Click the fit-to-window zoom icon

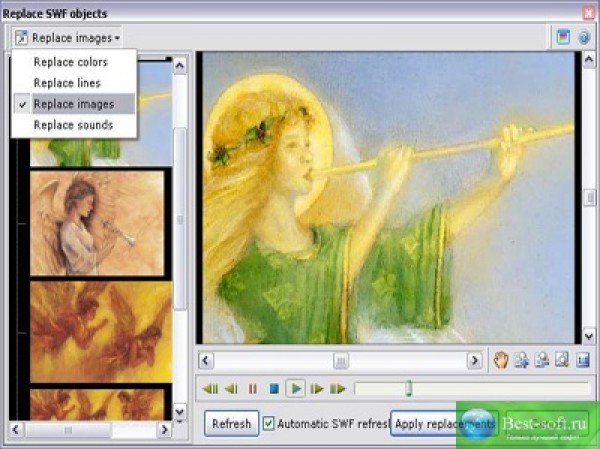(x=562, y=360)
